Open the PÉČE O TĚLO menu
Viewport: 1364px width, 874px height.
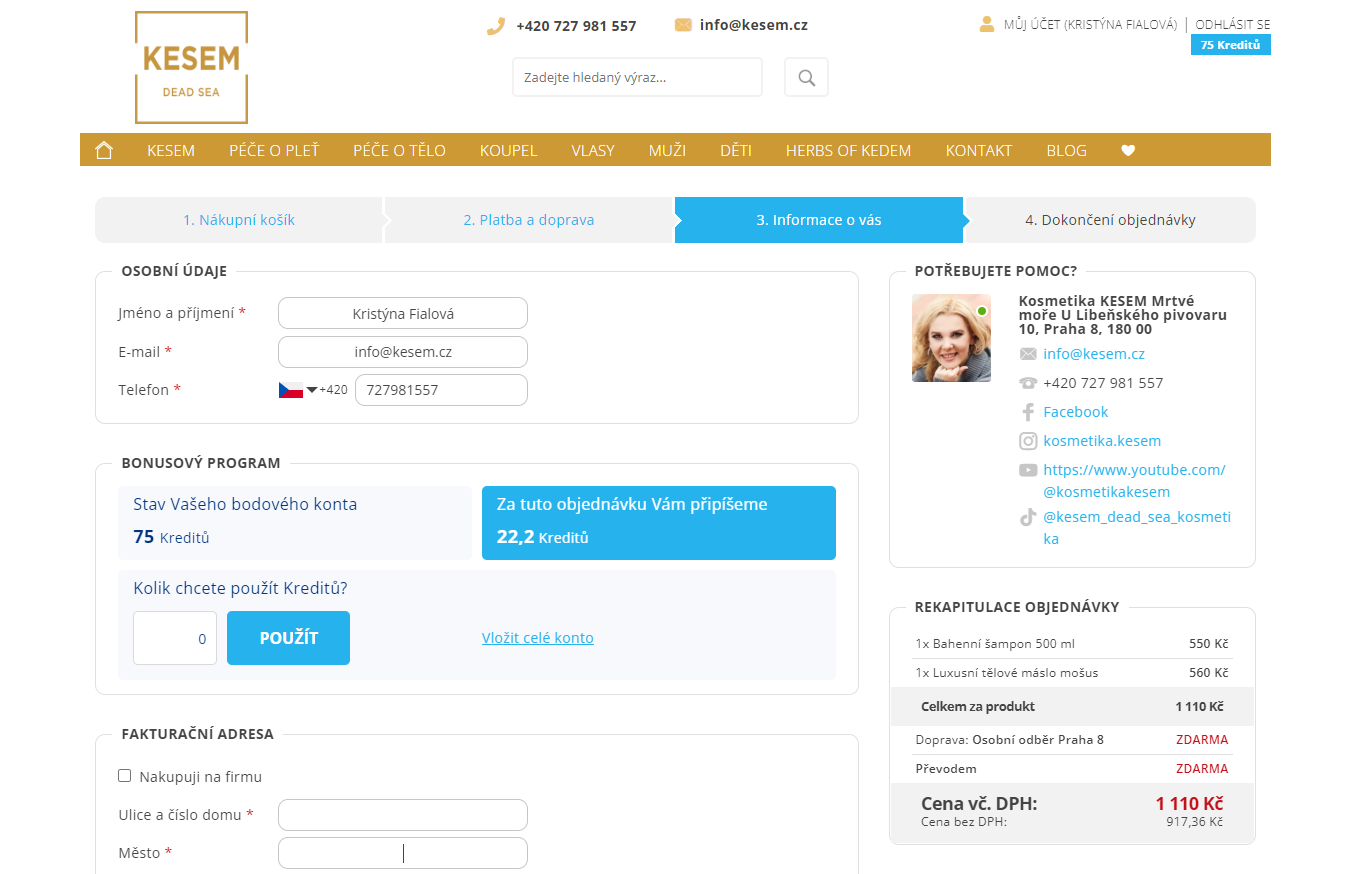coord(399,150)
